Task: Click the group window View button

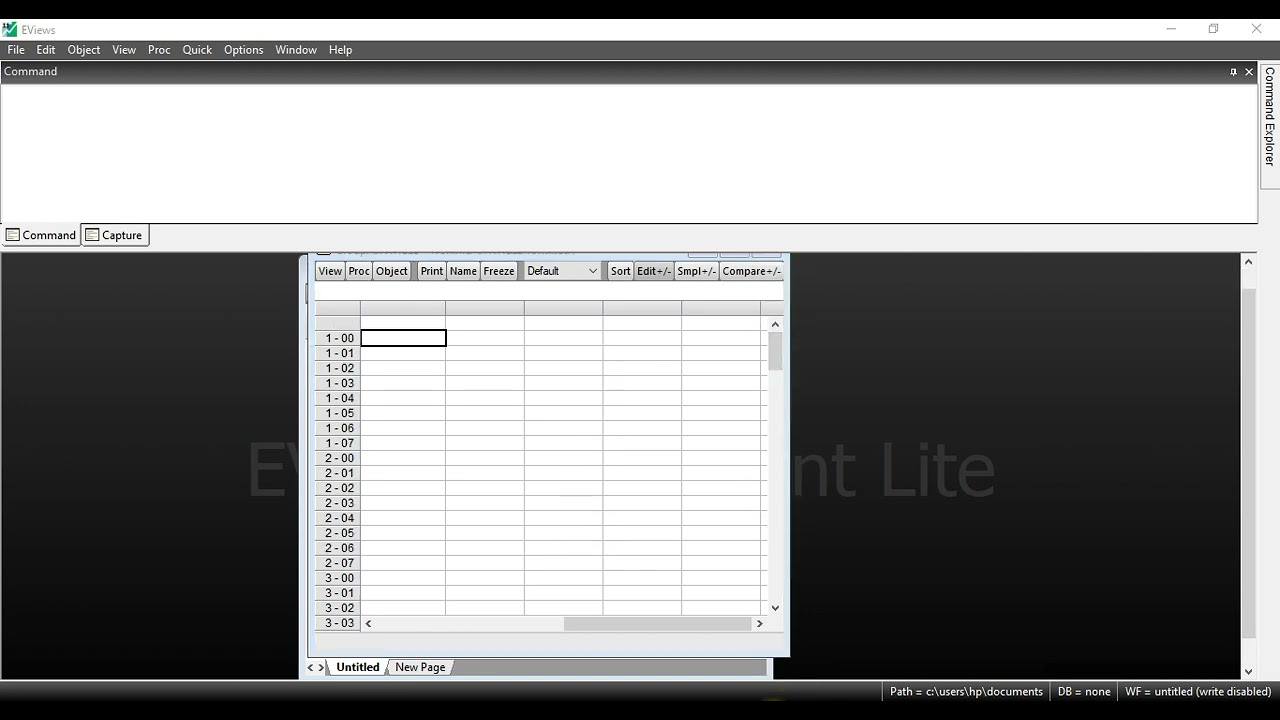Action: click(x=330, y=271)
